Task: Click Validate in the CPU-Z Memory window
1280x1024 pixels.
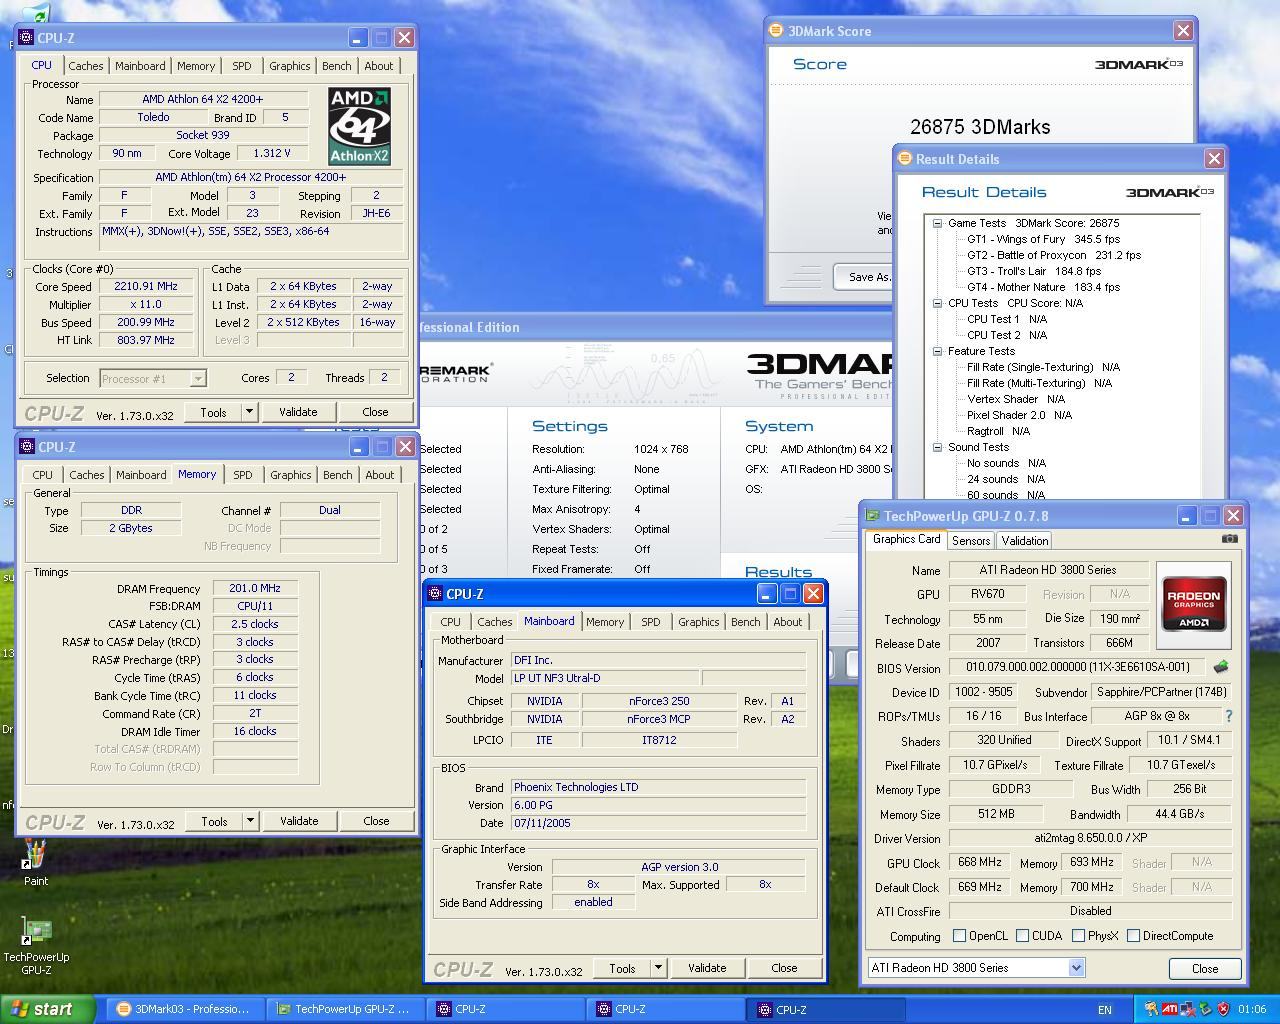Action: pyautogui.click(x=299, y=821)
